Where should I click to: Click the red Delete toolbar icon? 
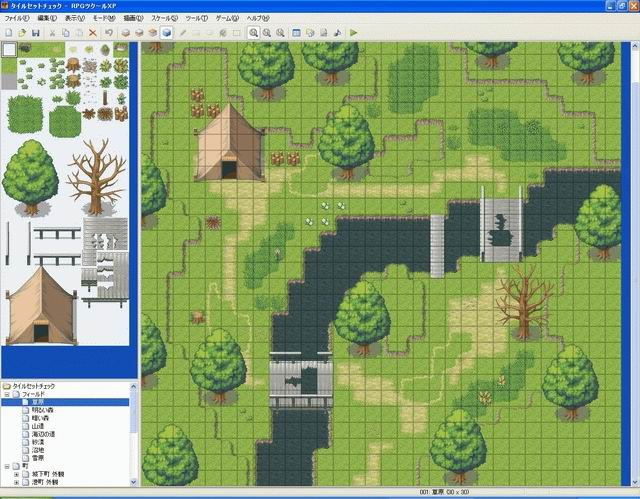(x=92, y=32)
